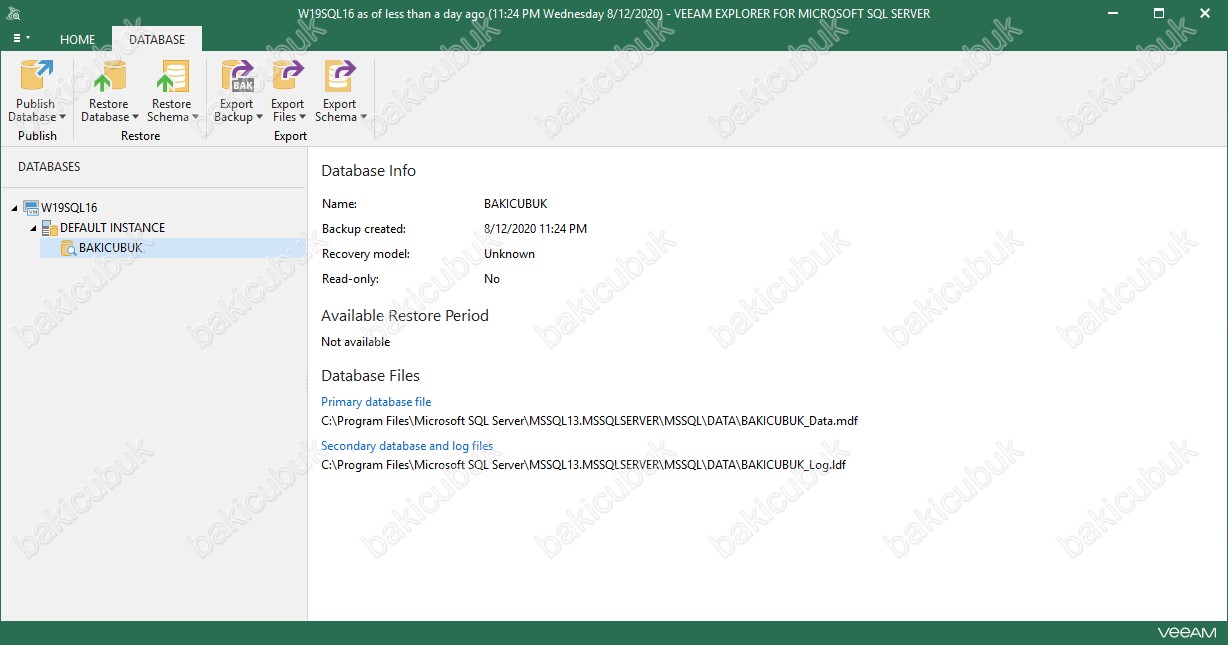Open Secondary database and log files link
The height and width of the screenshot is (645, 1228).
(x=407, y=446)
